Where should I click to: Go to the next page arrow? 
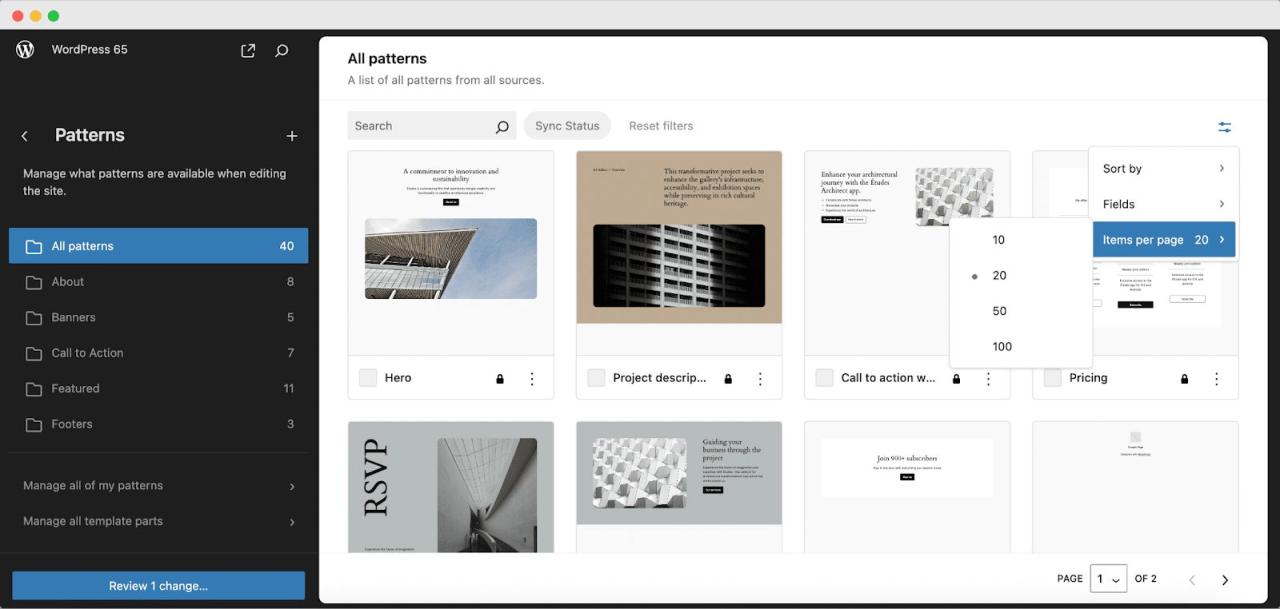[x=1225, y=580]
